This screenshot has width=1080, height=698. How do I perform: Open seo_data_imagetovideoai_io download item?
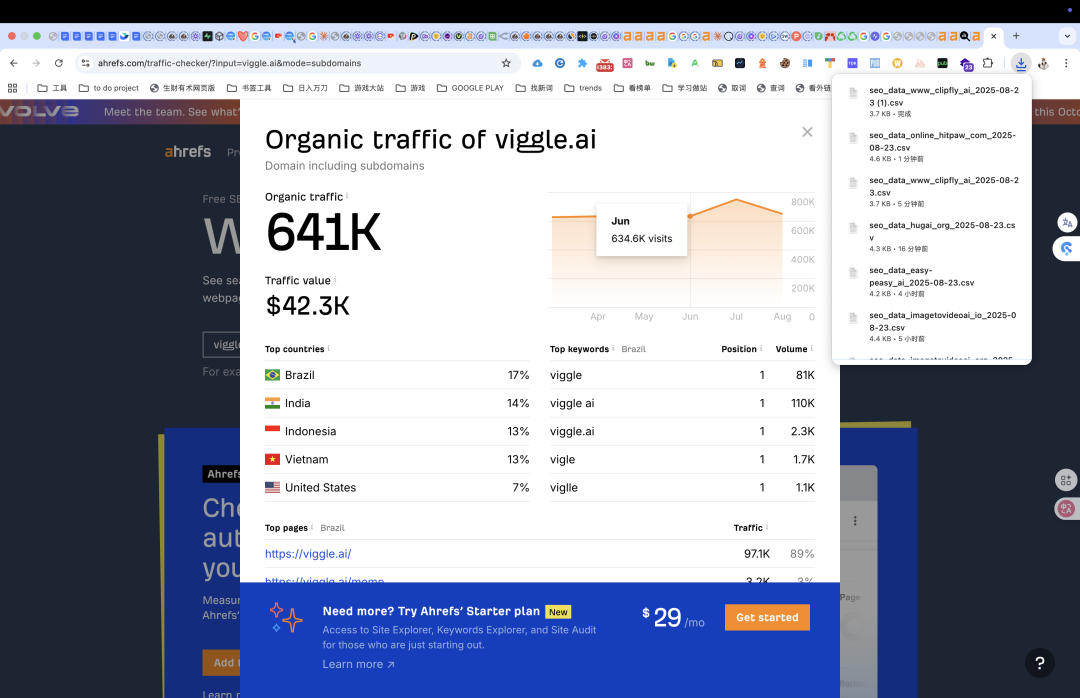pyautogui.click(x=932, y=327)
